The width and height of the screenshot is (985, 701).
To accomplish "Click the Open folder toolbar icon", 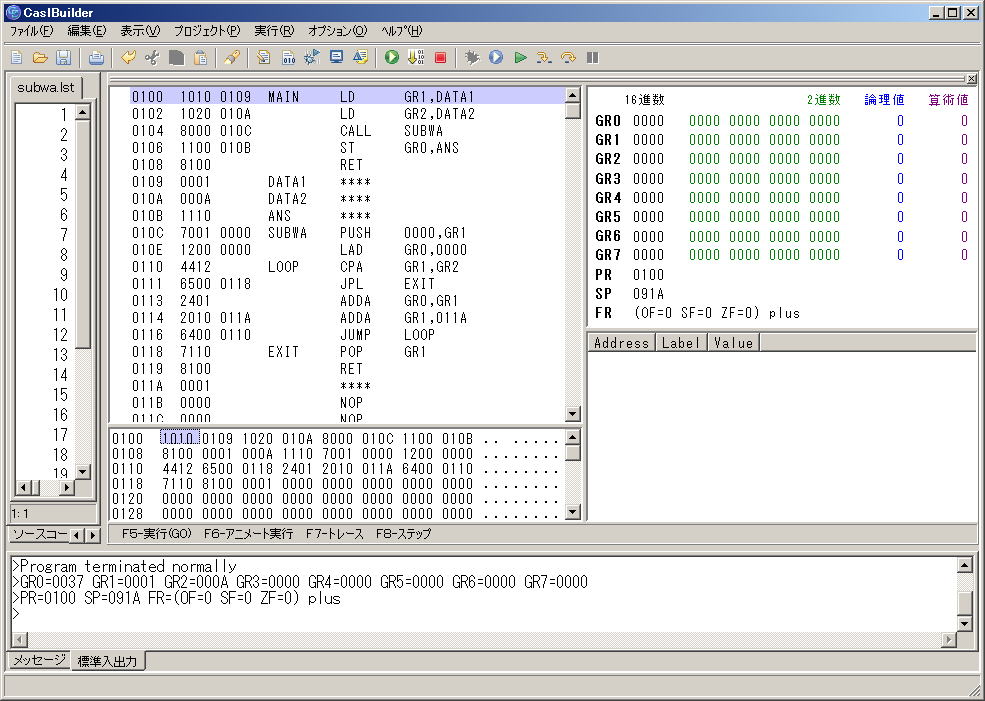I will [x=40, y=58].
